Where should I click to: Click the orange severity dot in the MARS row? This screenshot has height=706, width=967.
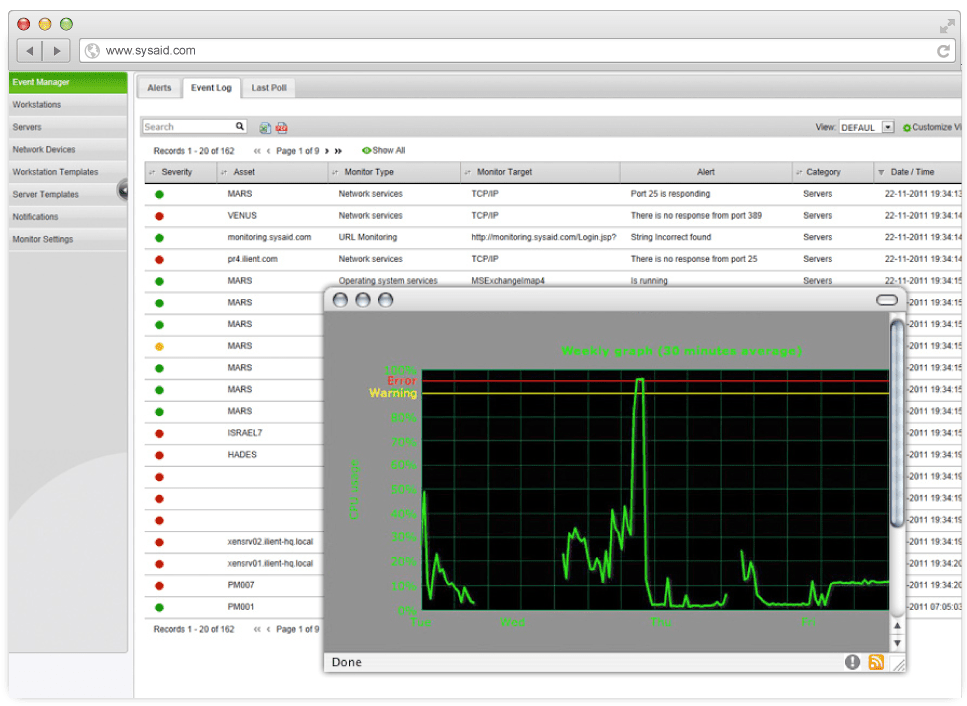click(159, 347)
